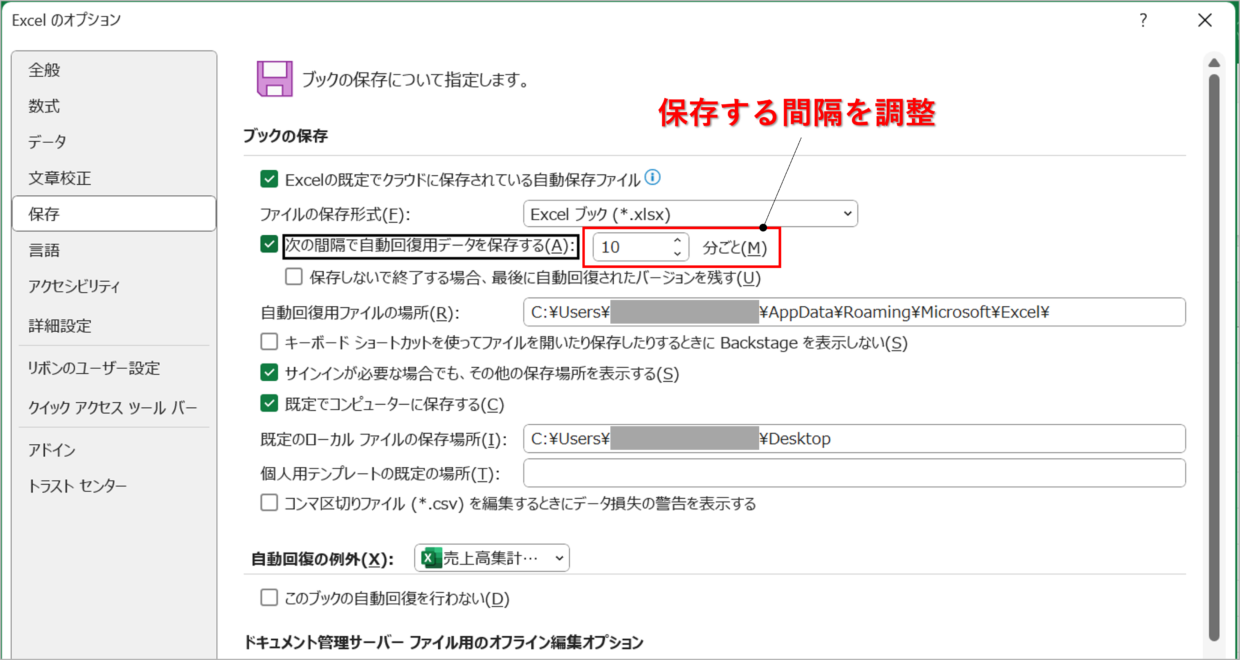This screenshot has height=660, width=1240.
Task: Increase auto-recover minutes with up arrow
Action: (x=677, y=240)
